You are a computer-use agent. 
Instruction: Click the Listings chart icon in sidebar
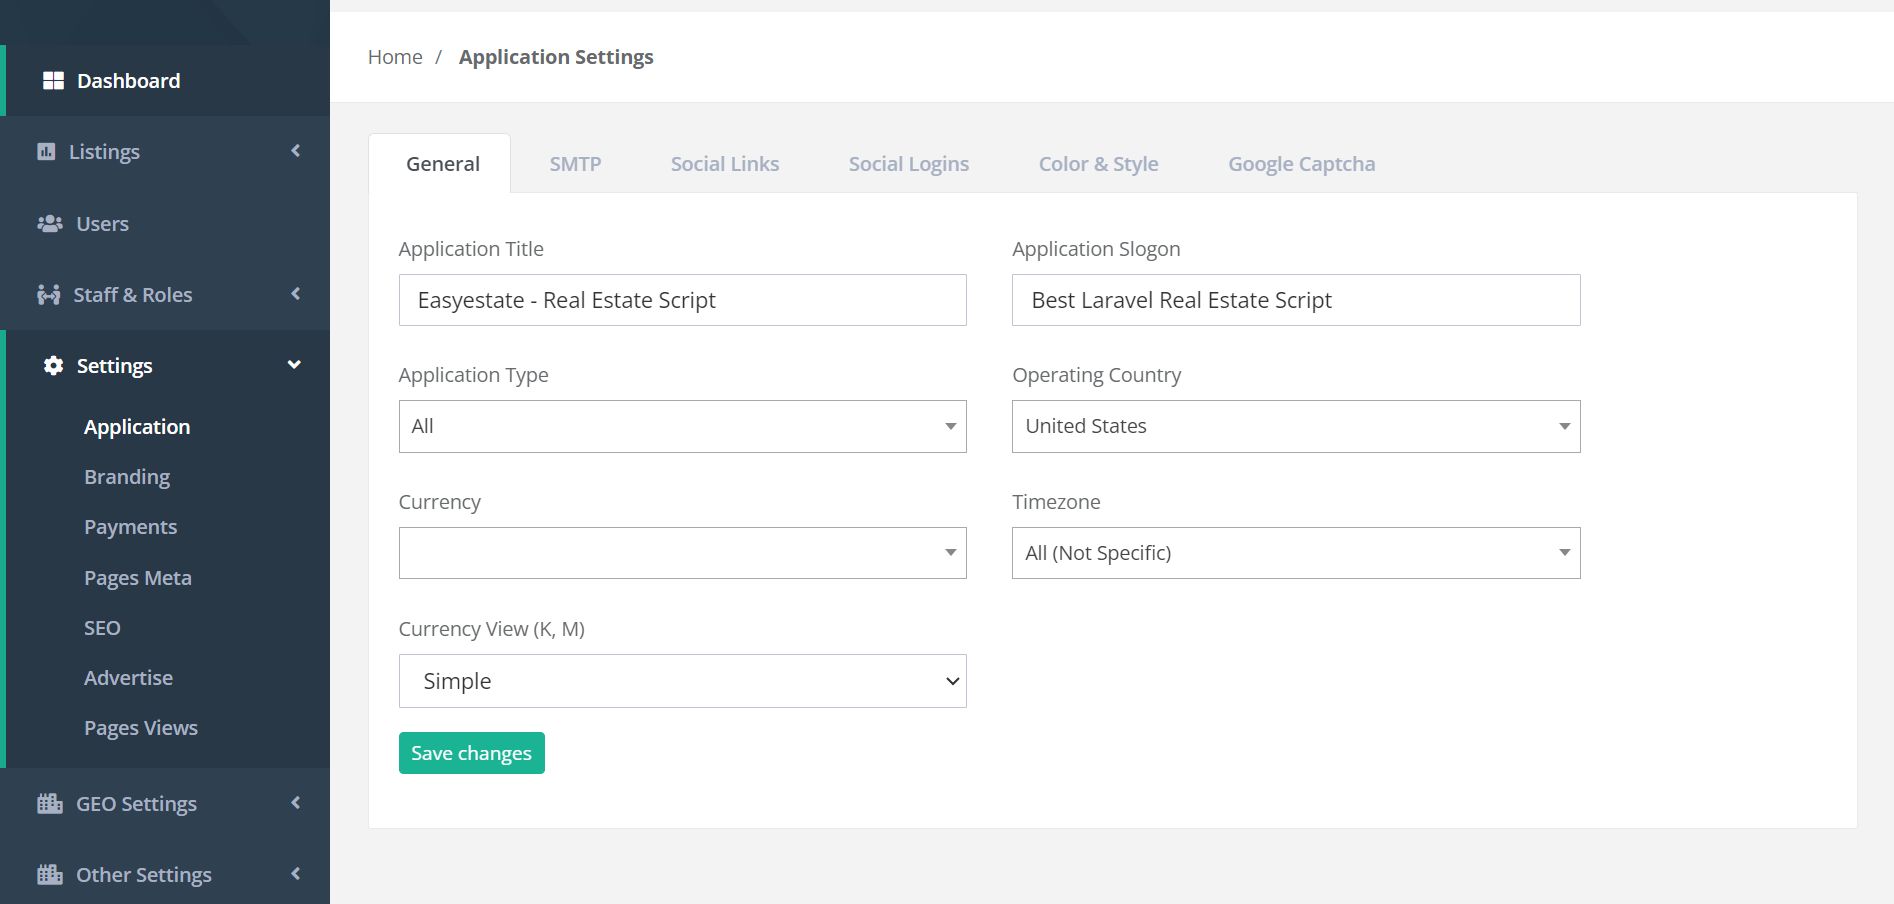46,152
